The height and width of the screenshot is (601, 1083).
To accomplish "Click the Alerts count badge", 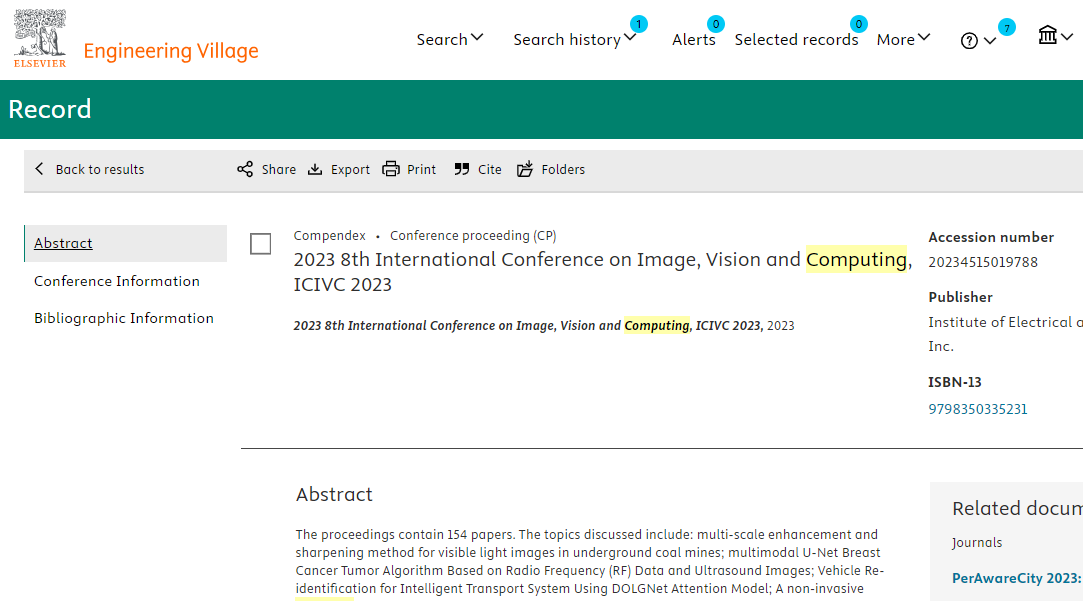I will [x=716, y=24].
